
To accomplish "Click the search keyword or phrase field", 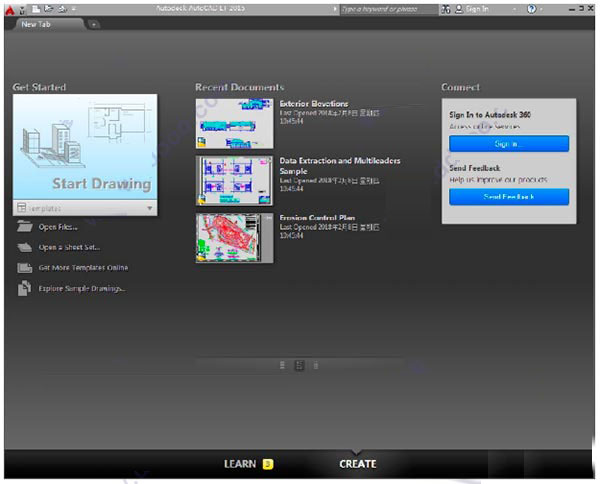I will pos(389,9).
